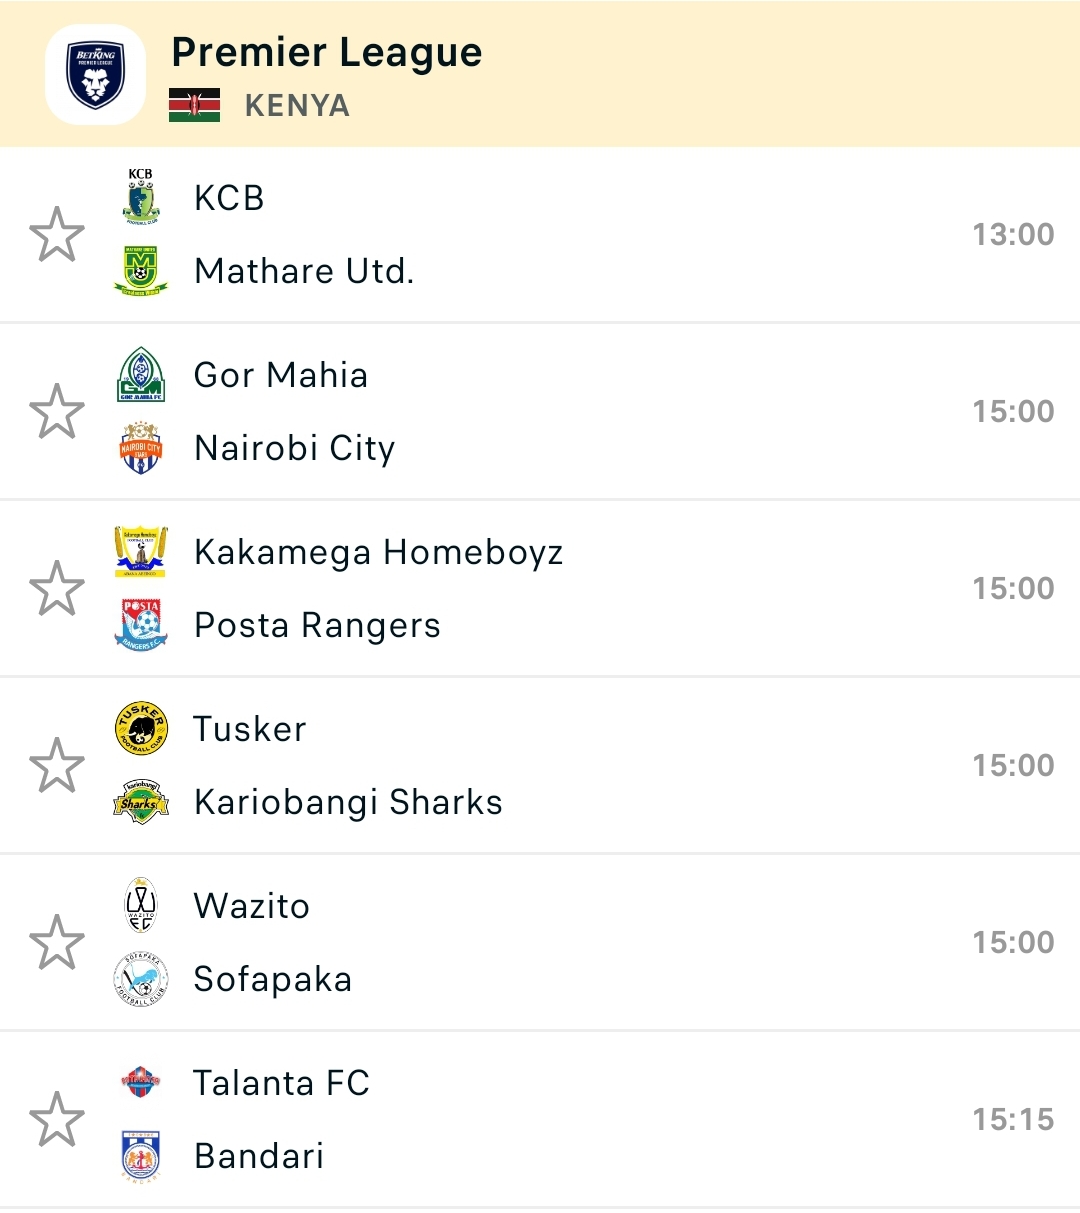
Task: Click the Bandari team crest
Action: tap(141, 1156)
